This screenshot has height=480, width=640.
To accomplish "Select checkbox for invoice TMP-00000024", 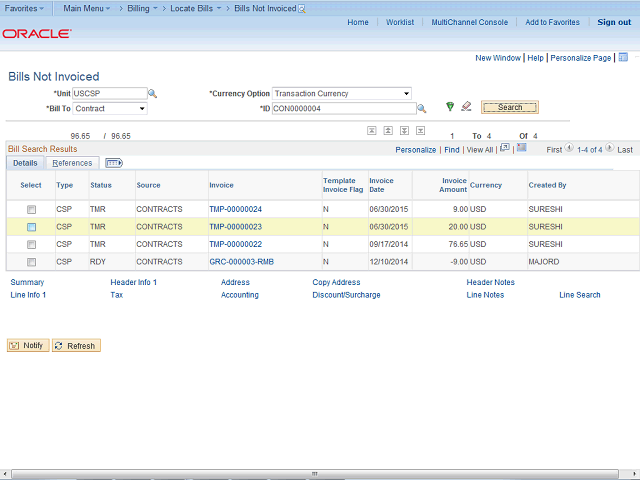I will [x=31, y=210].
